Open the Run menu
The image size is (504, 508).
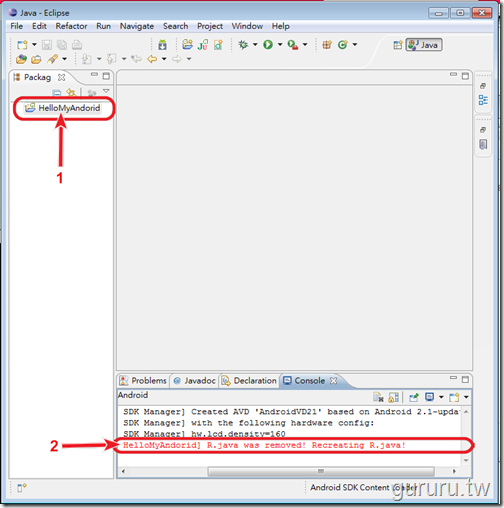click(104, 26)
